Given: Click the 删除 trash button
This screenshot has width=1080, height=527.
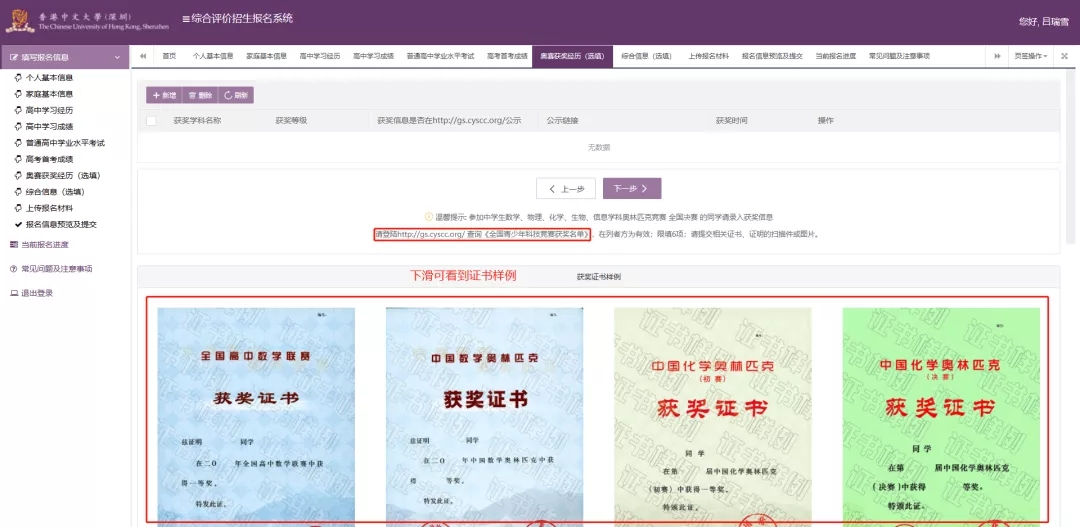Looking at the screenshot, I should pyautogui.click(x=200, y=95).
